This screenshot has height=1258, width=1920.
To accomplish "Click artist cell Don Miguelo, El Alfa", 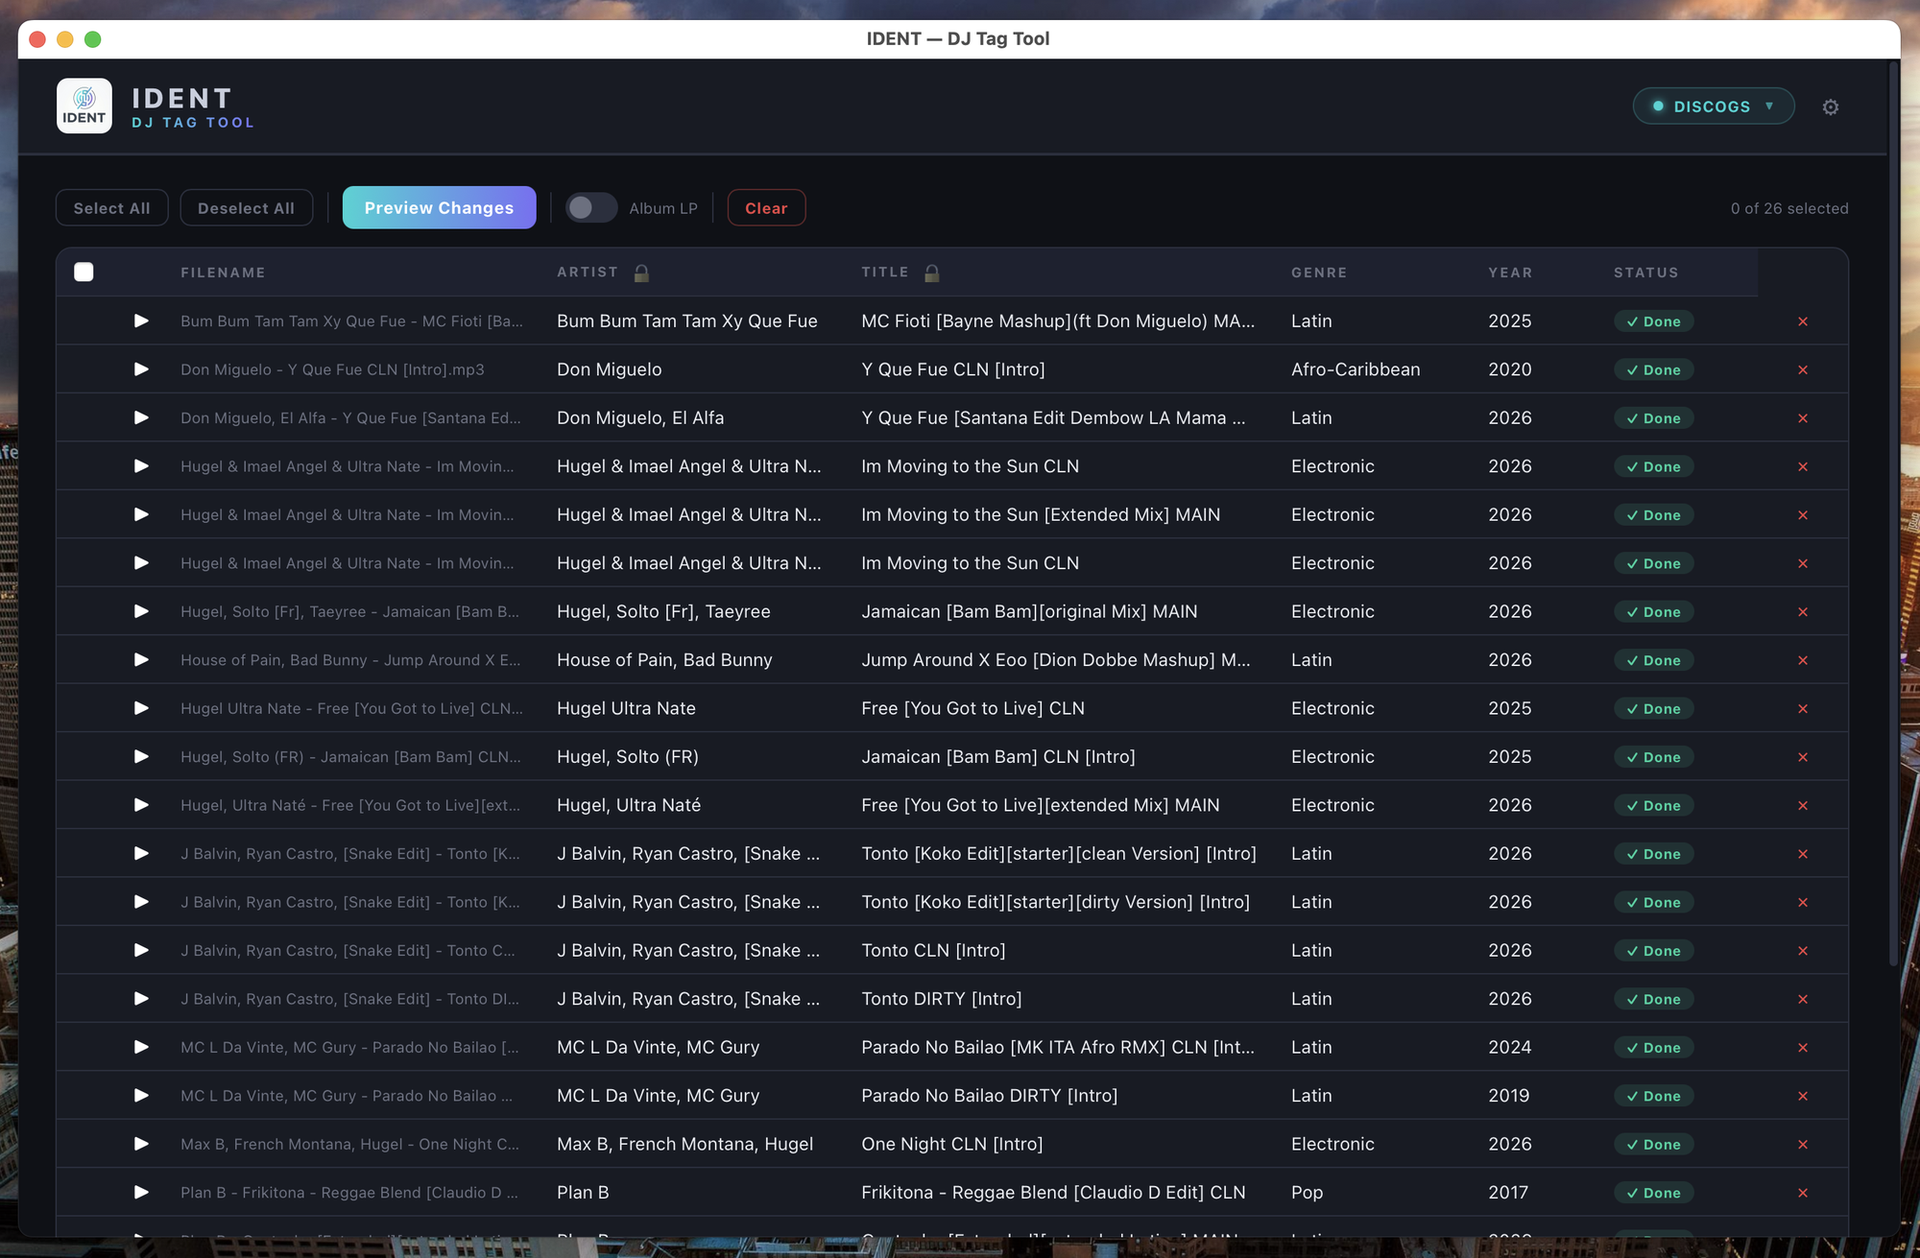I will pyautogui.click(x=640, y=418).
